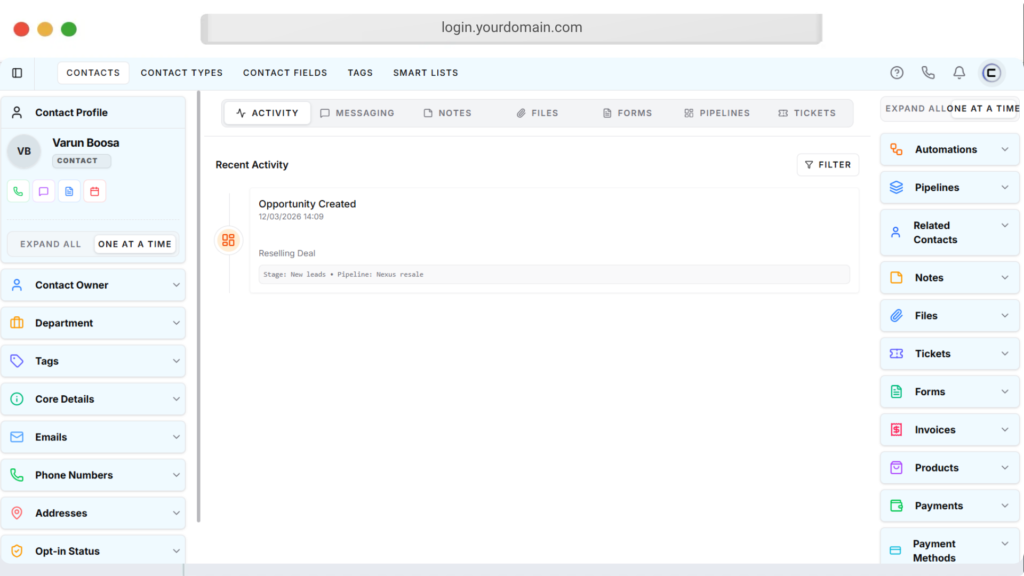Toggle the sidebar collapse icon at top left
The image size is (1024, 576).
click(x=17, y=73)
